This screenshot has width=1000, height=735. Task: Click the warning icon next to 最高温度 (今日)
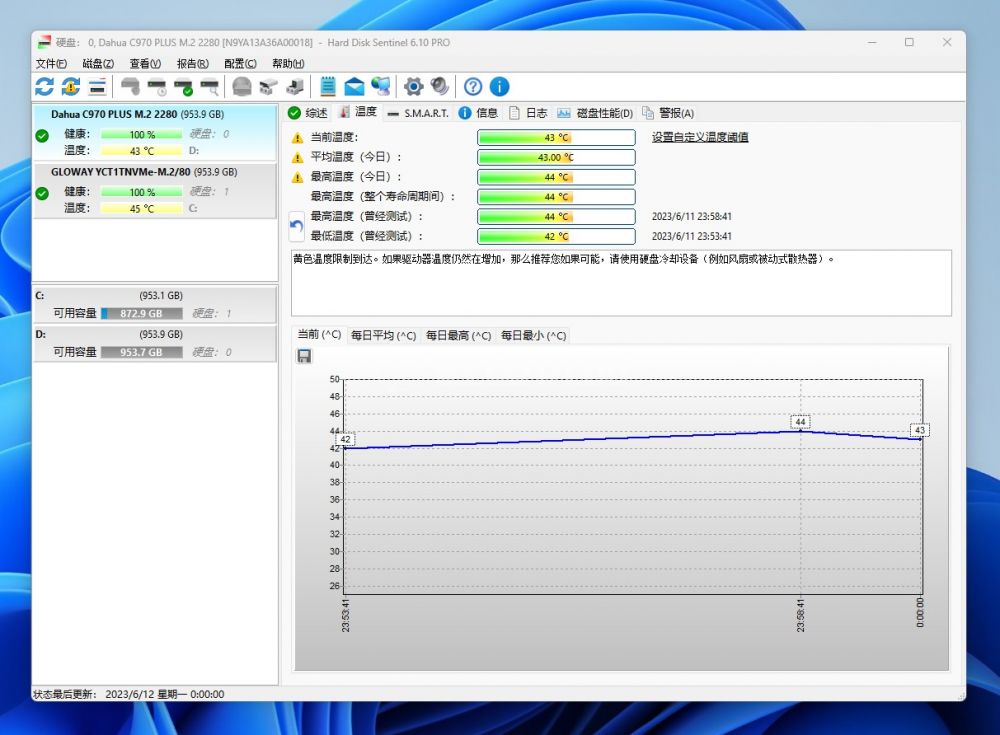pyautogui.click(x=297, y=177)
